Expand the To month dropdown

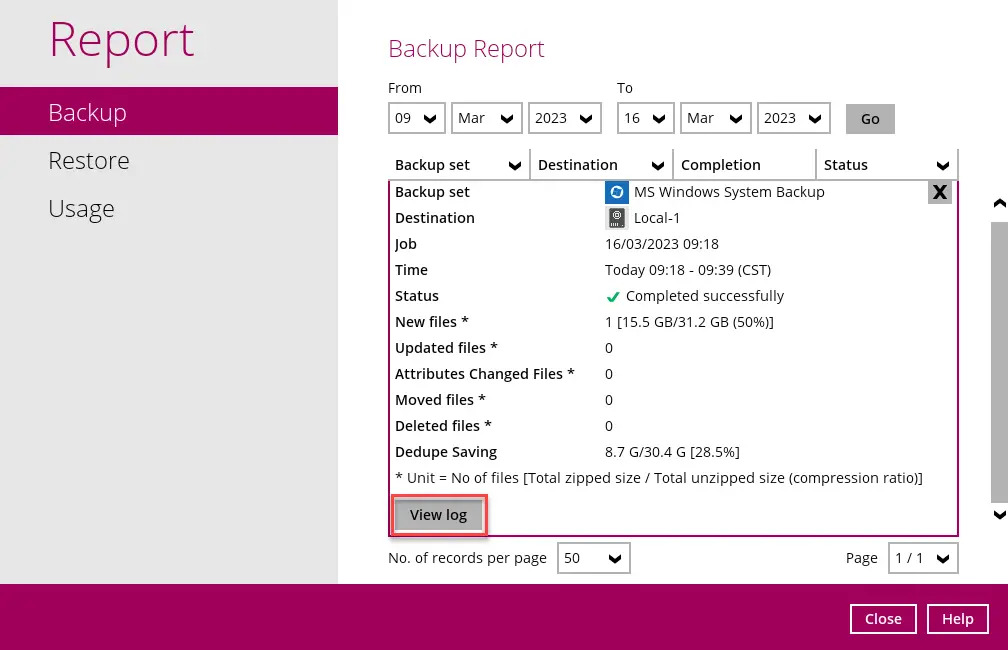tap(715, 118)
